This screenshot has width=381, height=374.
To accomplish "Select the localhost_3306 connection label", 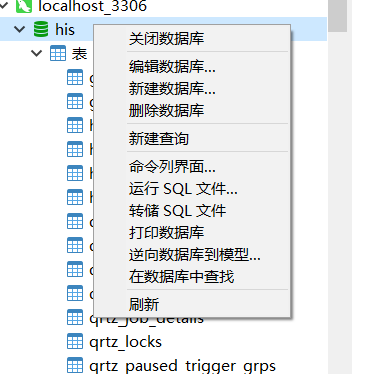I will click(92, 6).
